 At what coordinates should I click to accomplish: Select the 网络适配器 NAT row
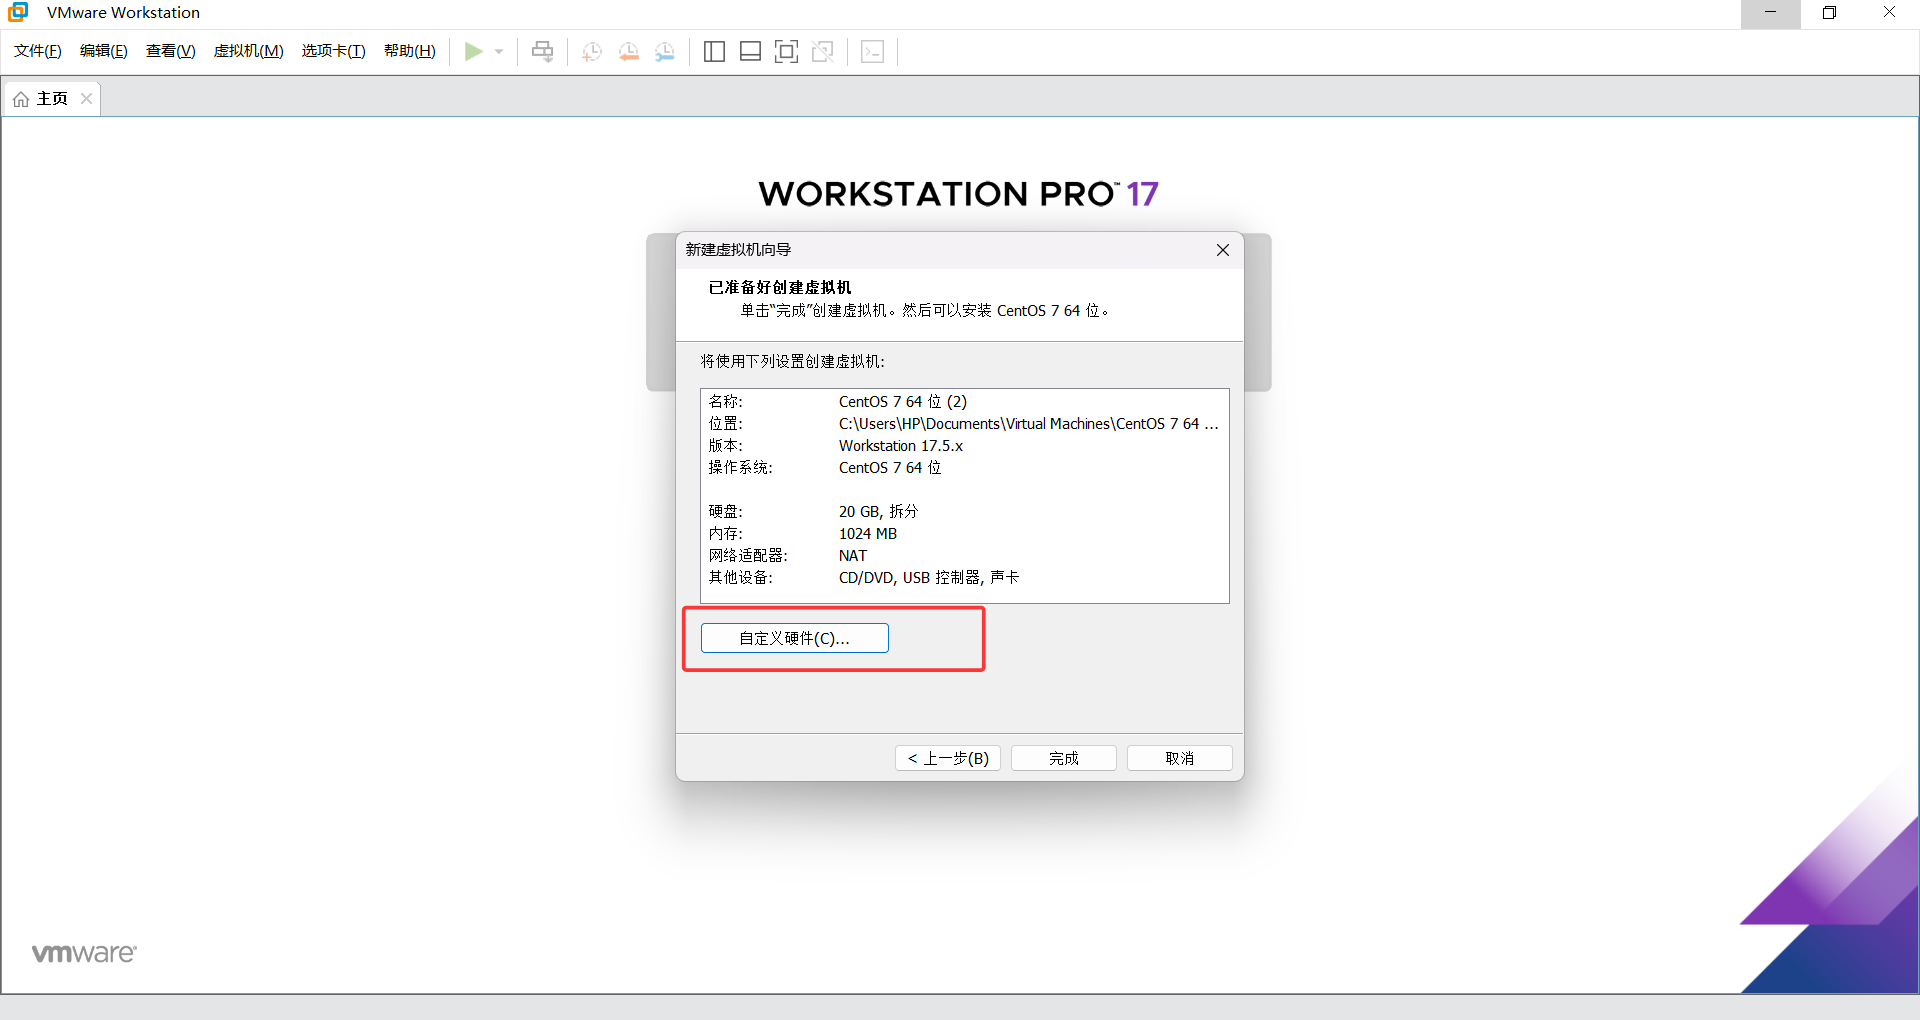point(964,556)
